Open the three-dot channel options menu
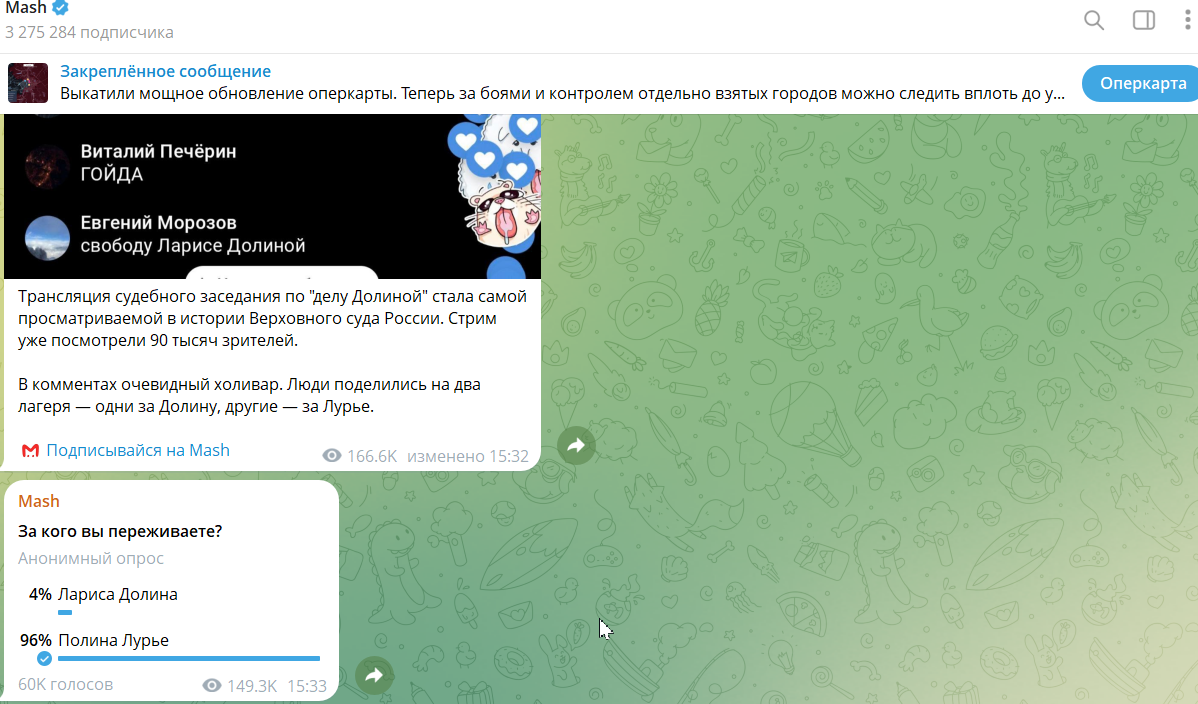Viewport: 1198px width, 704px height. [1186, 20]
